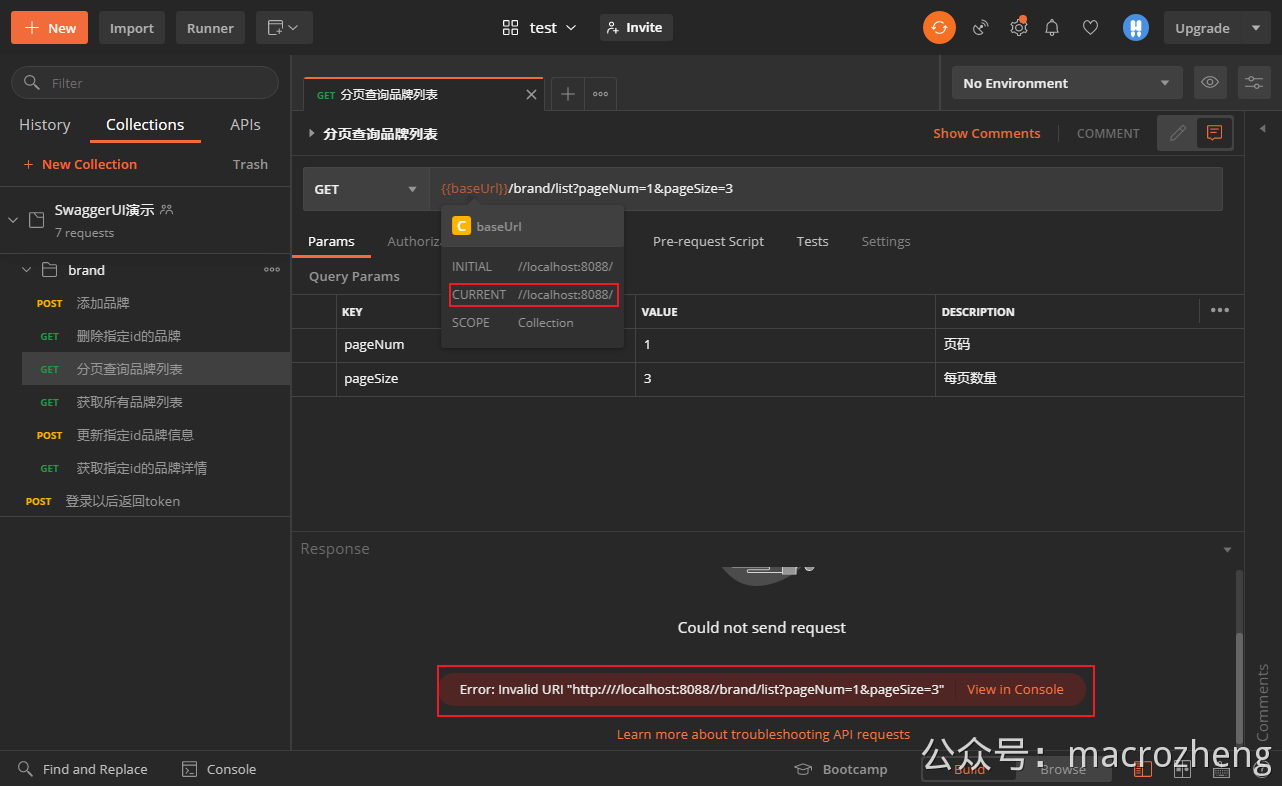The image size is (1282, 786).
Task: Open the Runner
Action: point(210,28)
